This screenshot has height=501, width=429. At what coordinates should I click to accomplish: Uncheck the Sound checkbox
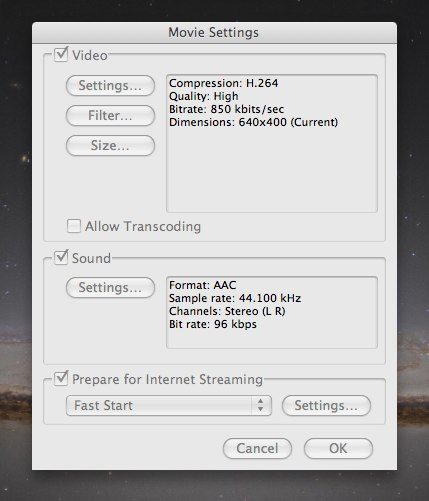[x=61, y=257]
